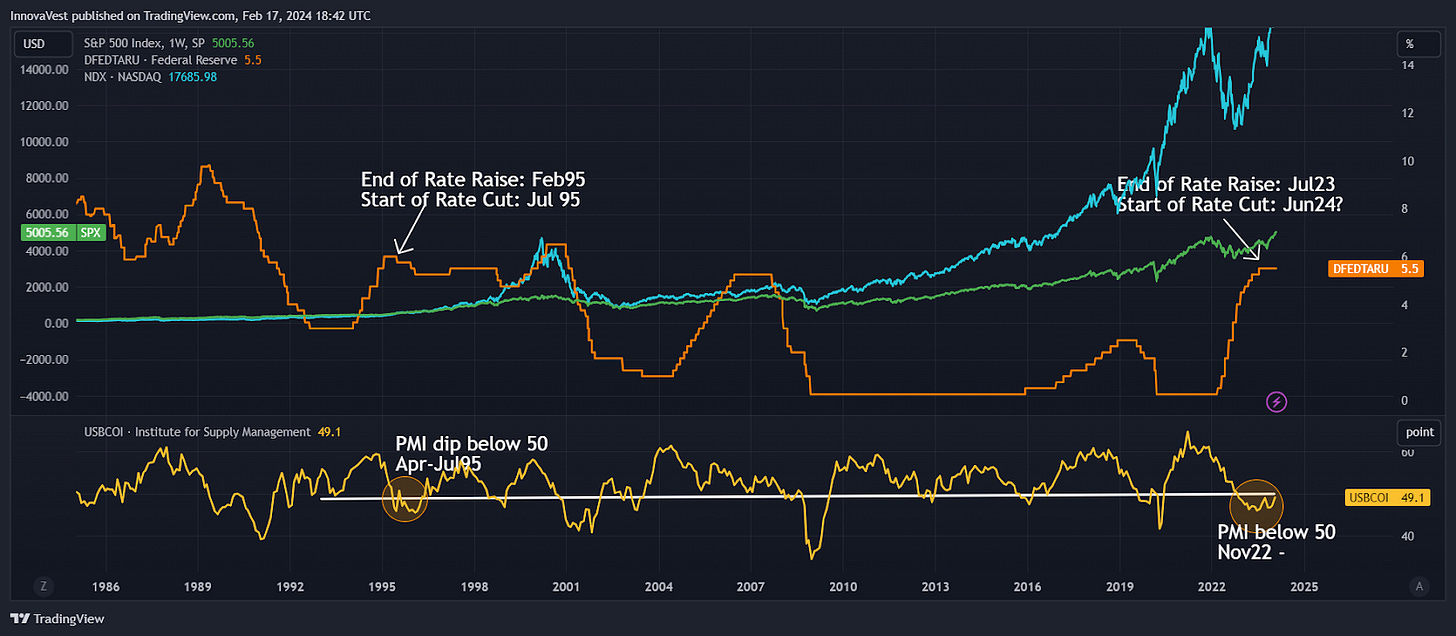Click the 2022 label on time axis
1456x636 pixels.
point(1212,585)
